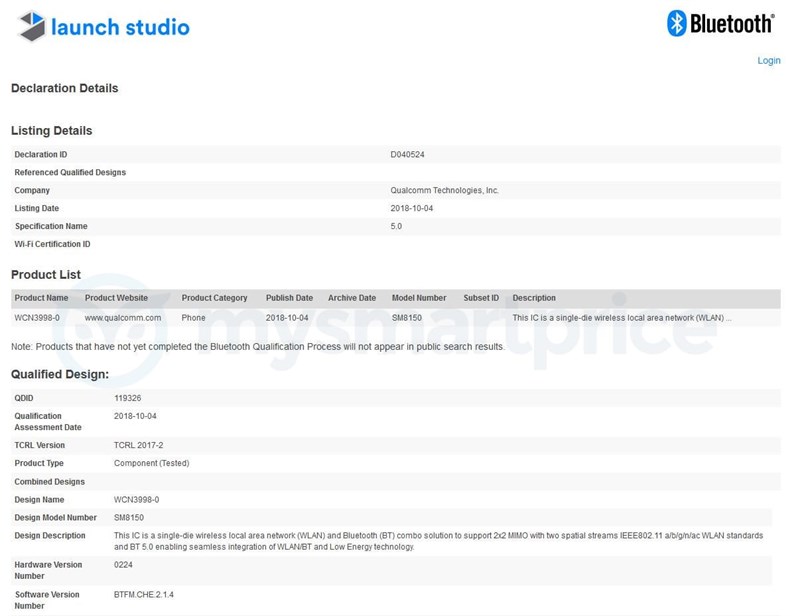Click the Specification Name label
Screen dimensions: 800x616
click(x=51, y=226)
